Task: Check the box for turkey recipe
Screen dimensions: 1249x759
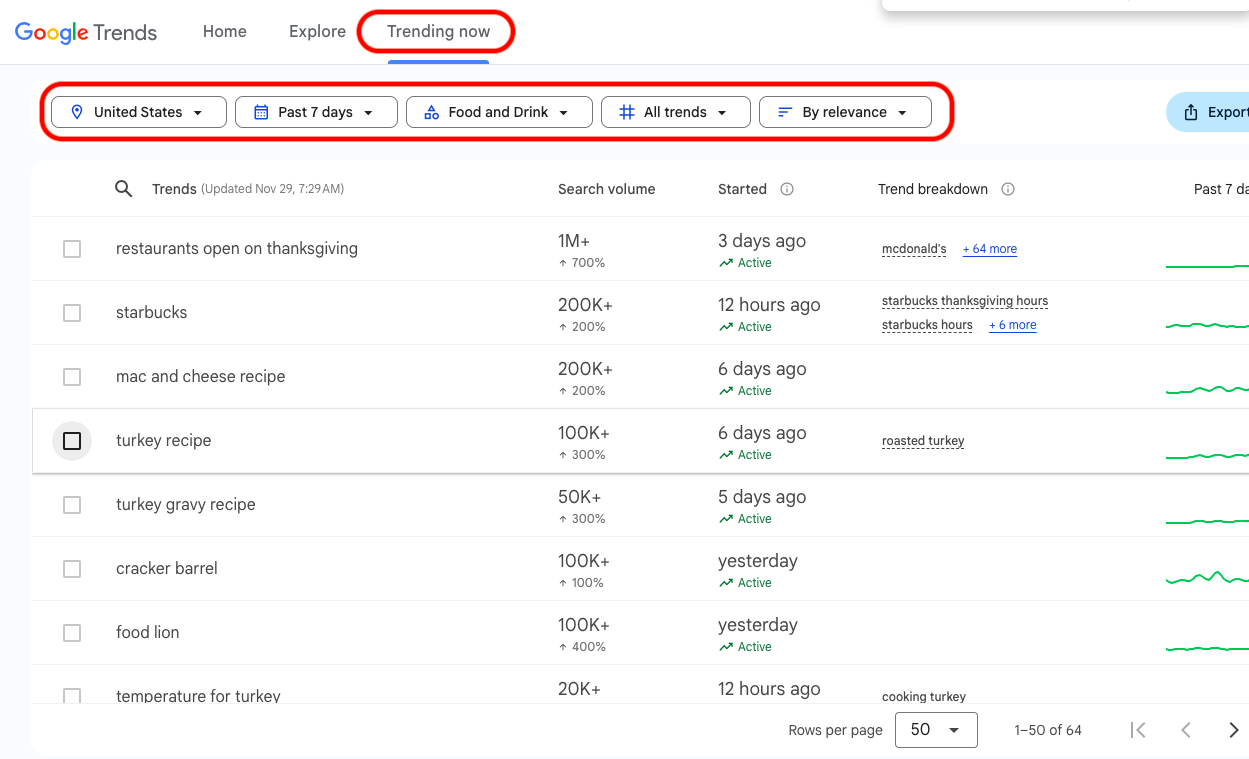Action: click(72, 441)
